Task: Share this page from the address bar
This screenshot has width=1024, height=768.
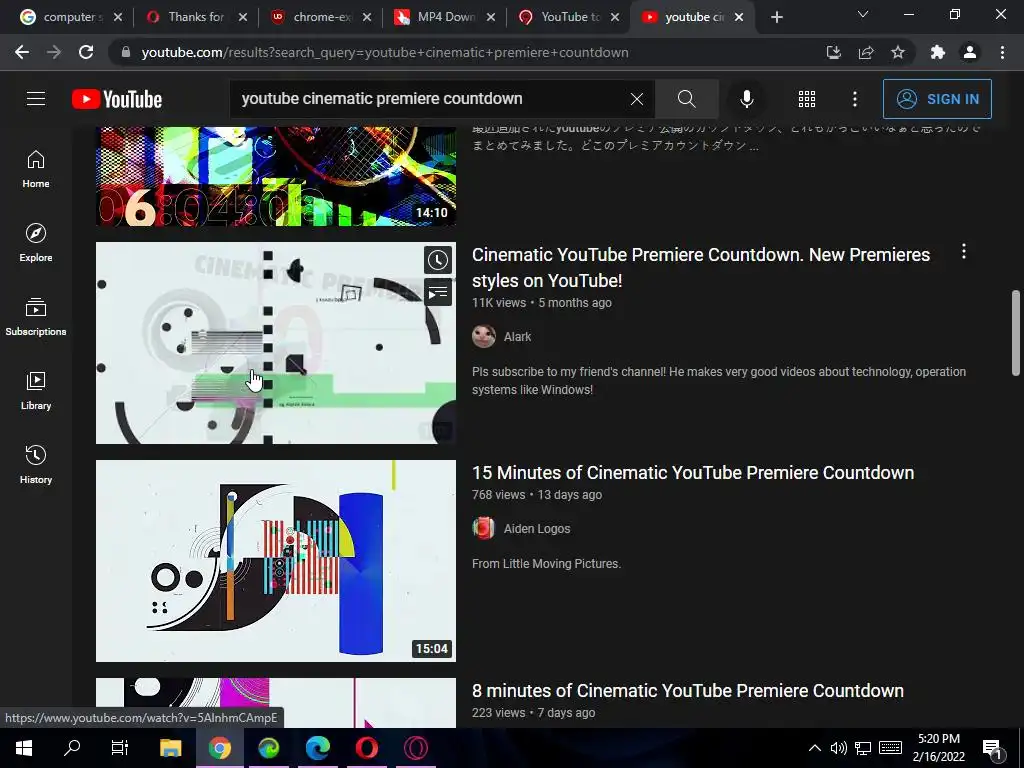Action: [866, 52]
